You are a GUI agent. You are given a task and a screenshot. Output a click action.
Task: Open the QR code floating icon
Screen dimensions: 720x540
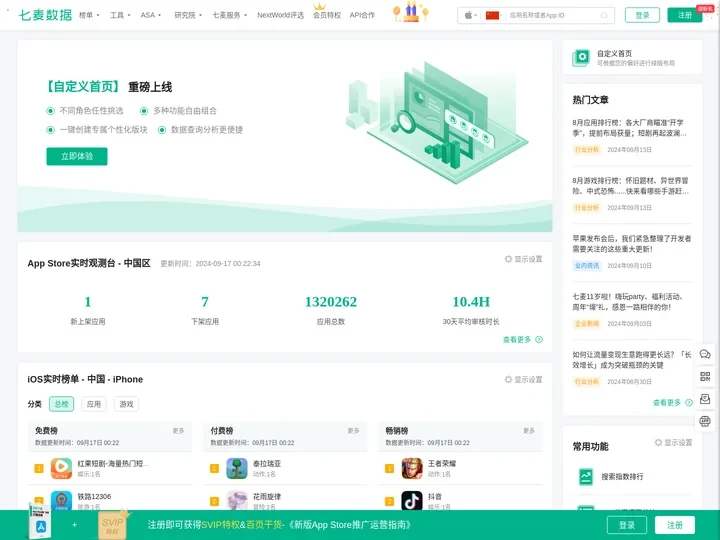coord(705,377)
